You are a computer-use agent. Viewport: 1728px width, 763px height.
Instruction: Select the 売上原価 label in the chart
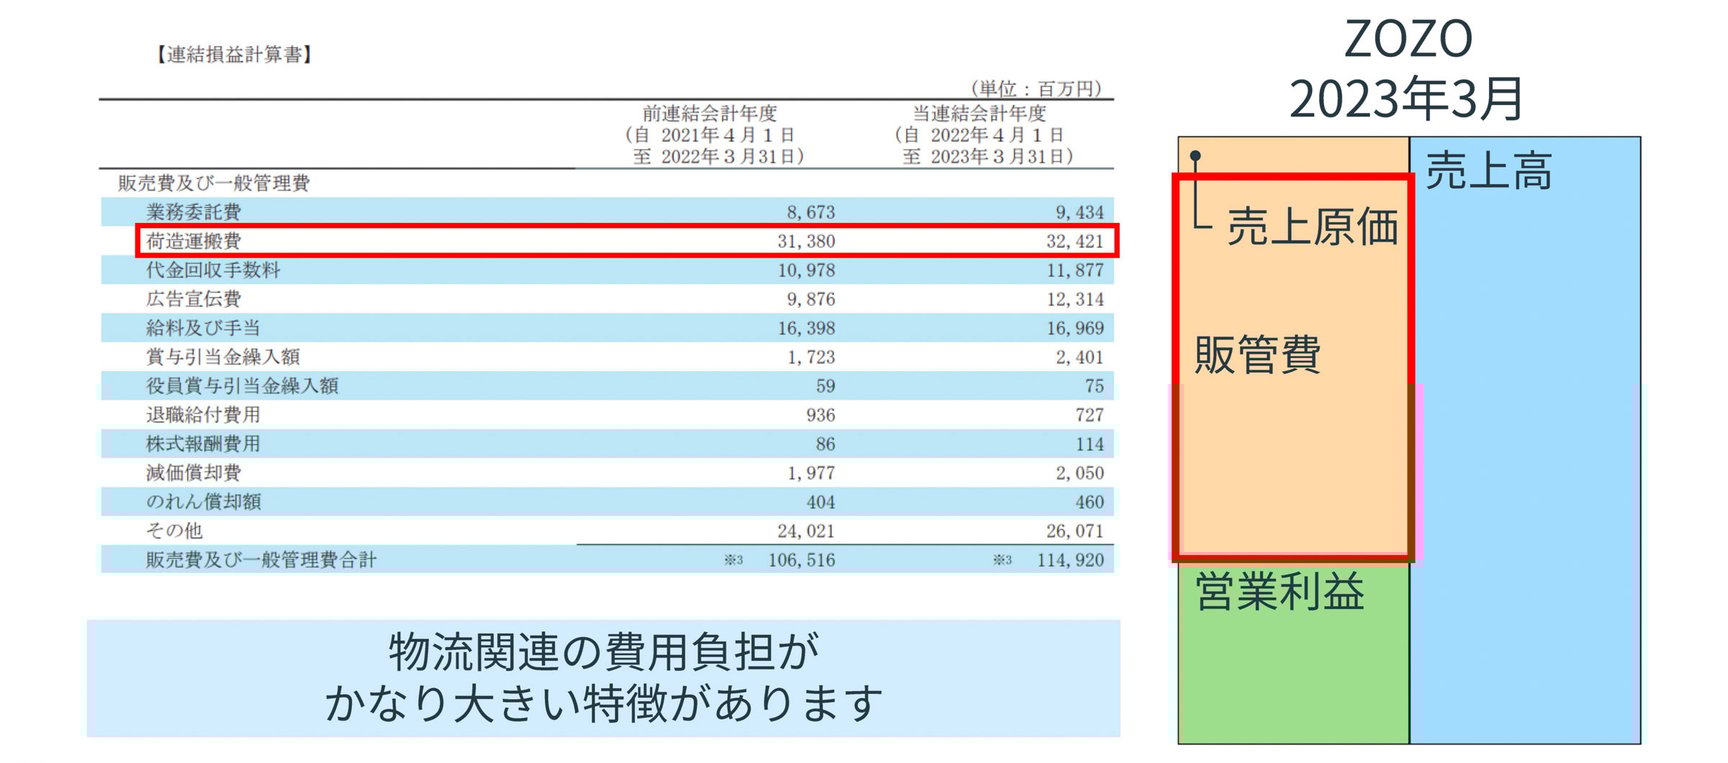[x=1312, y=227]
